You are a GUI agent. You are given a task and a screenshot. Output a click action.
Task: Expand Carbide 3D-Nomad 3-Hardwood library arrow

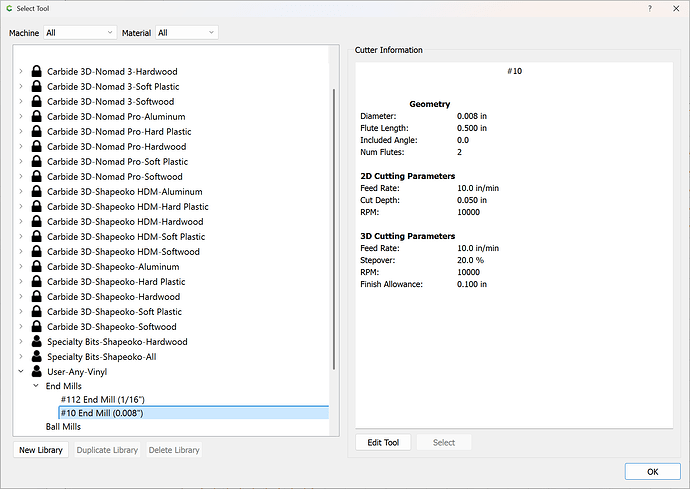(21, 71)
